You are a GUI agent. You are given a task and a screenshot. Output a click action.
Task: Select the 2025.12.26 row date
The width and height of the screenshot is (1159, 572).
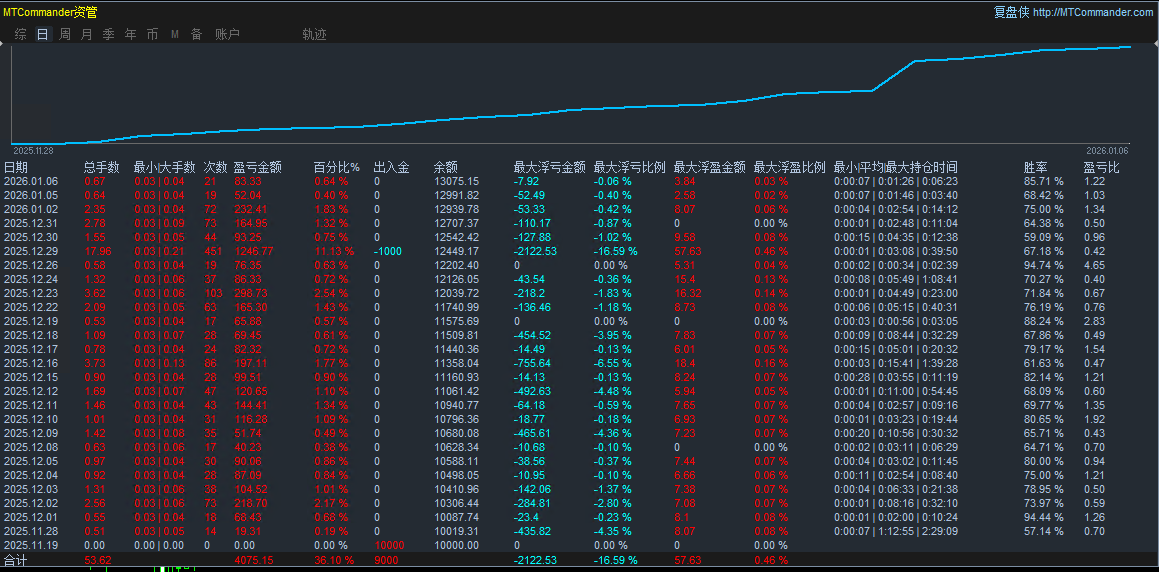click(29, 265)
